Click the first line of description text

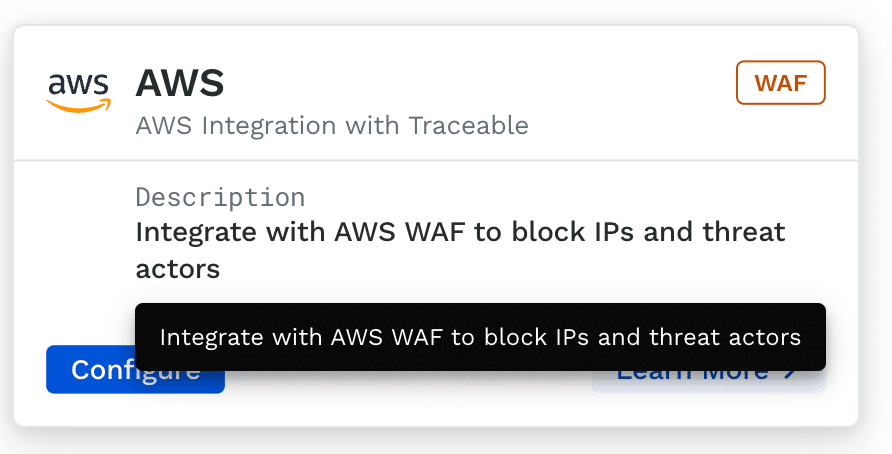click(460, 232)
